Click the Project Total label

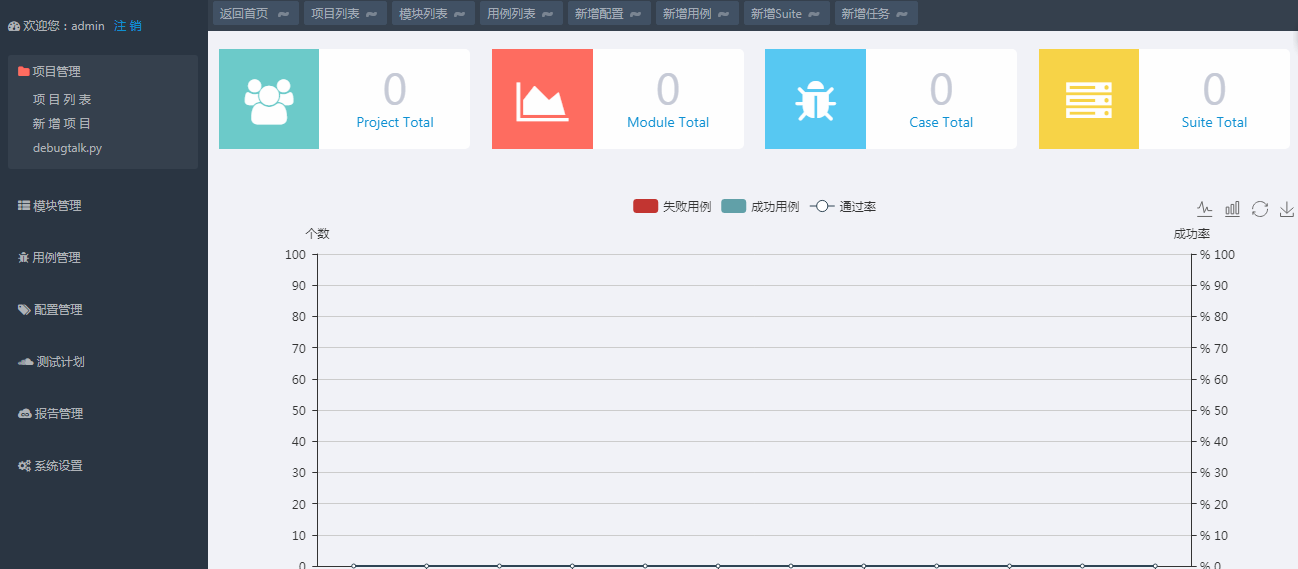point(395,122)
